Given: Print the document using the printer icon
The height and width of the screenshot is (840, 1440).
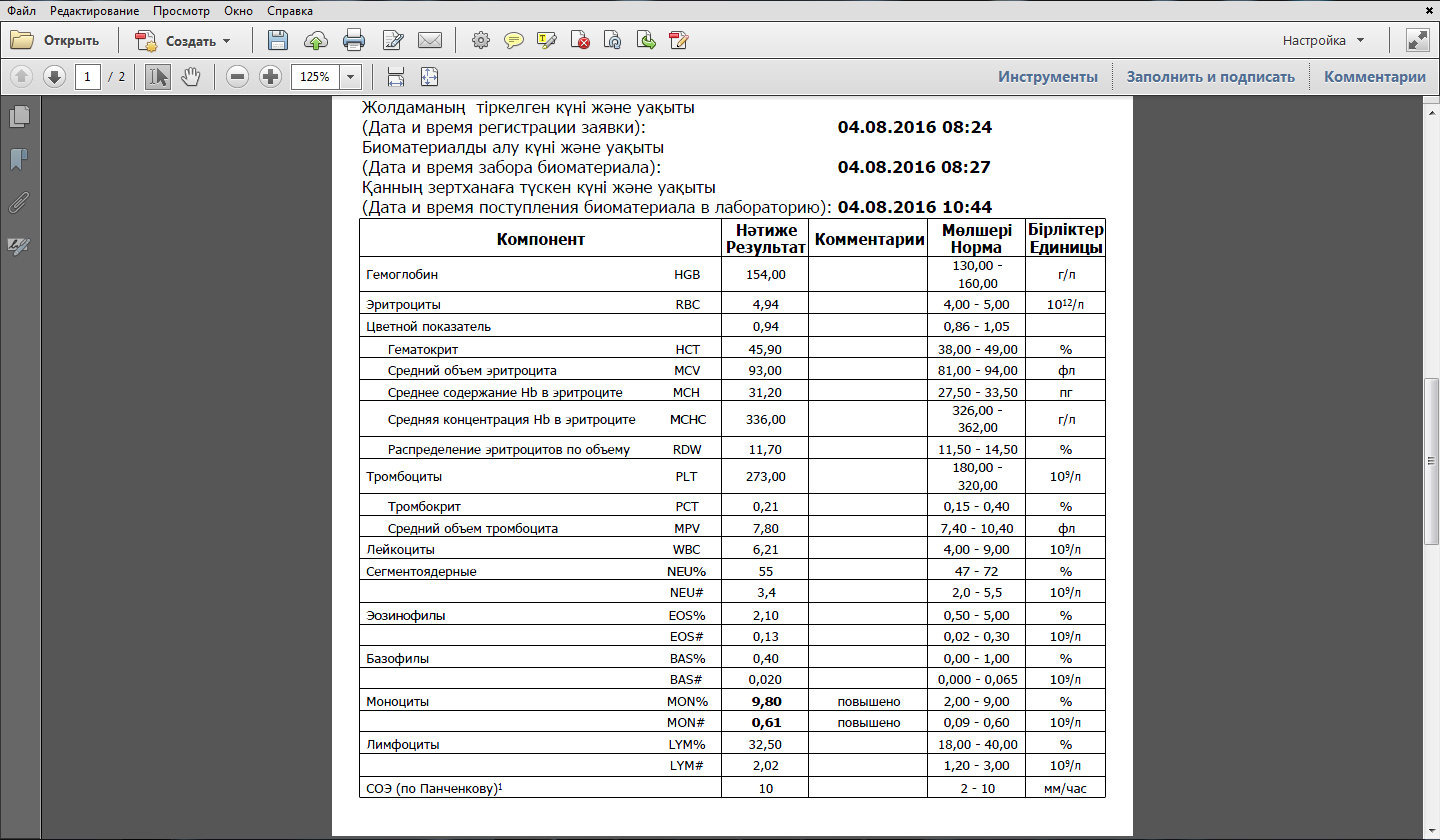Looking at the screenshot, I should 354,41.
